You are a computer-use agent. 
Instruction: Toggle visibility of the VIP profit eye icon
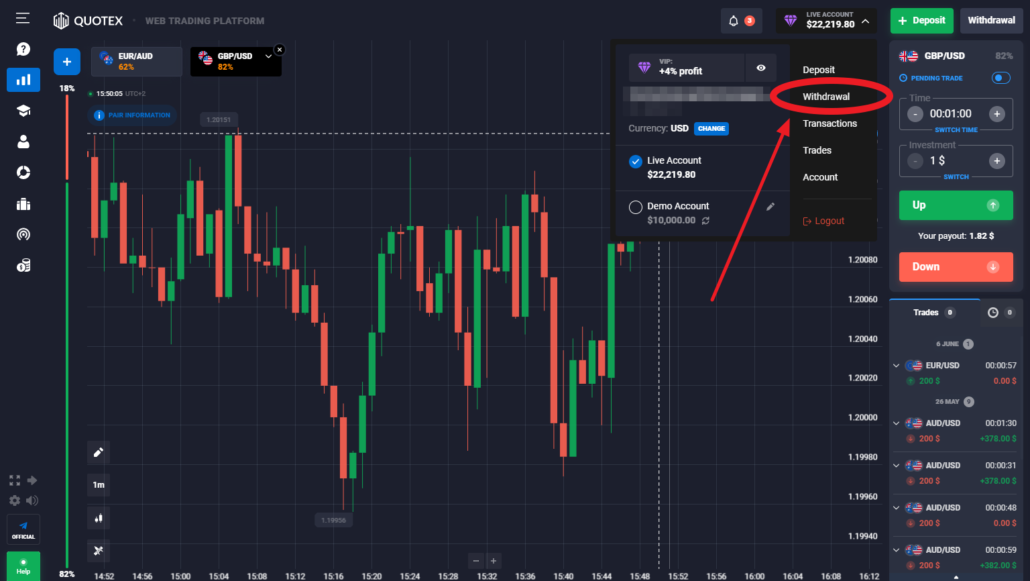click(x=761, y=68)
